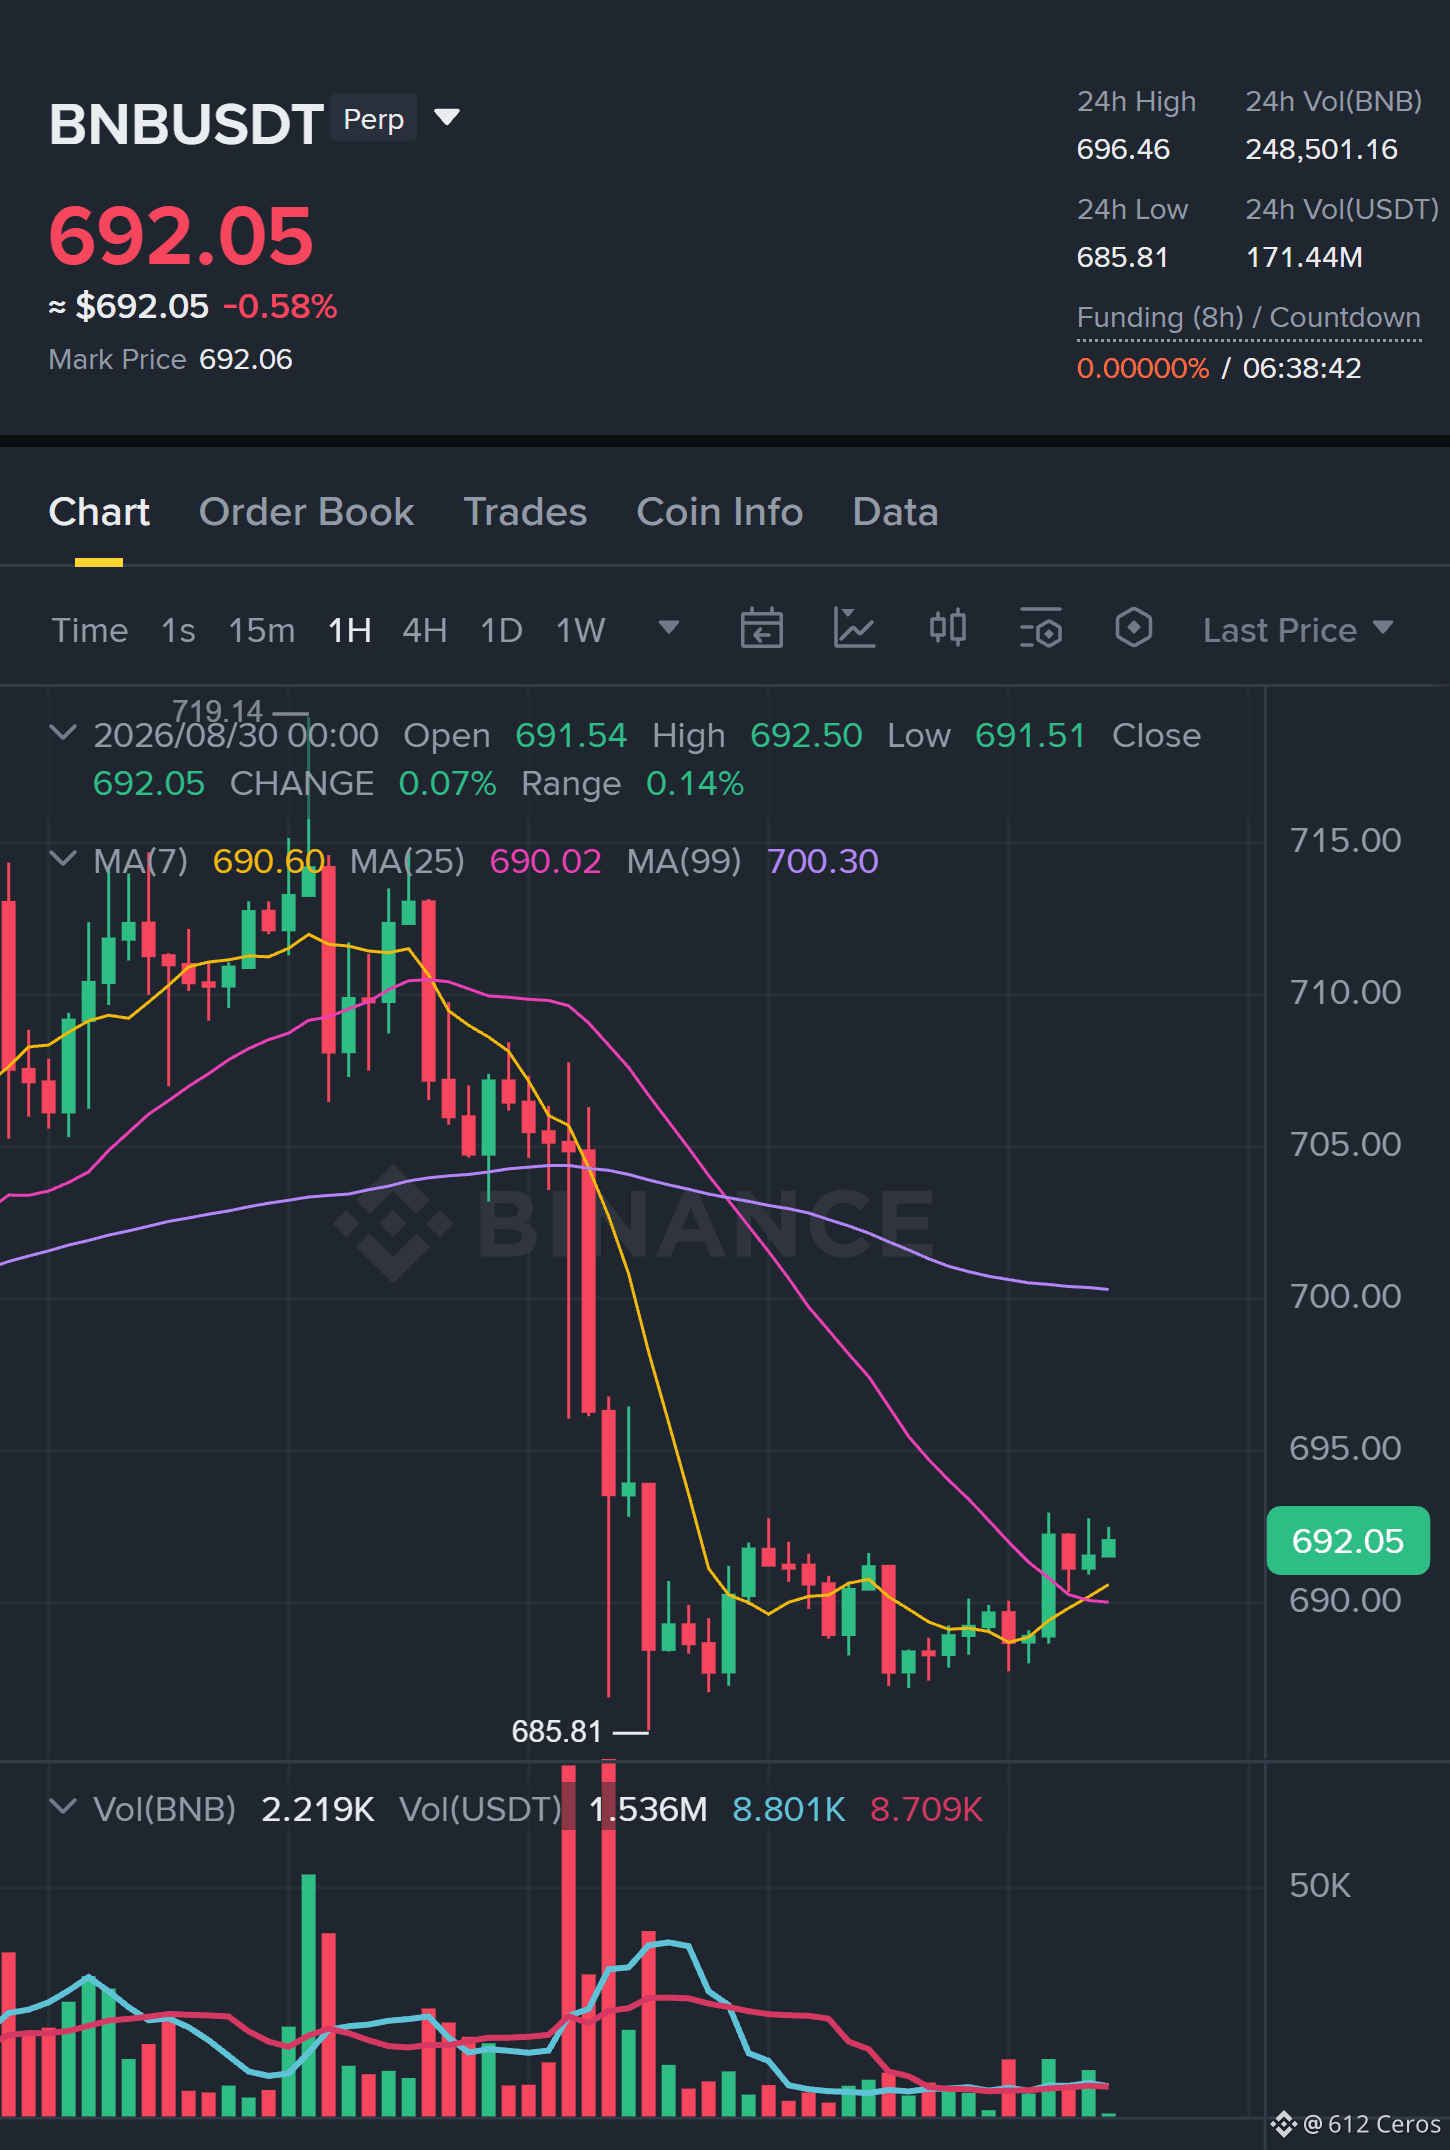This screenshot has height=2150, width=1450.
Task: Click the 715.00 price axis label
Action: tap(1345, 840)
